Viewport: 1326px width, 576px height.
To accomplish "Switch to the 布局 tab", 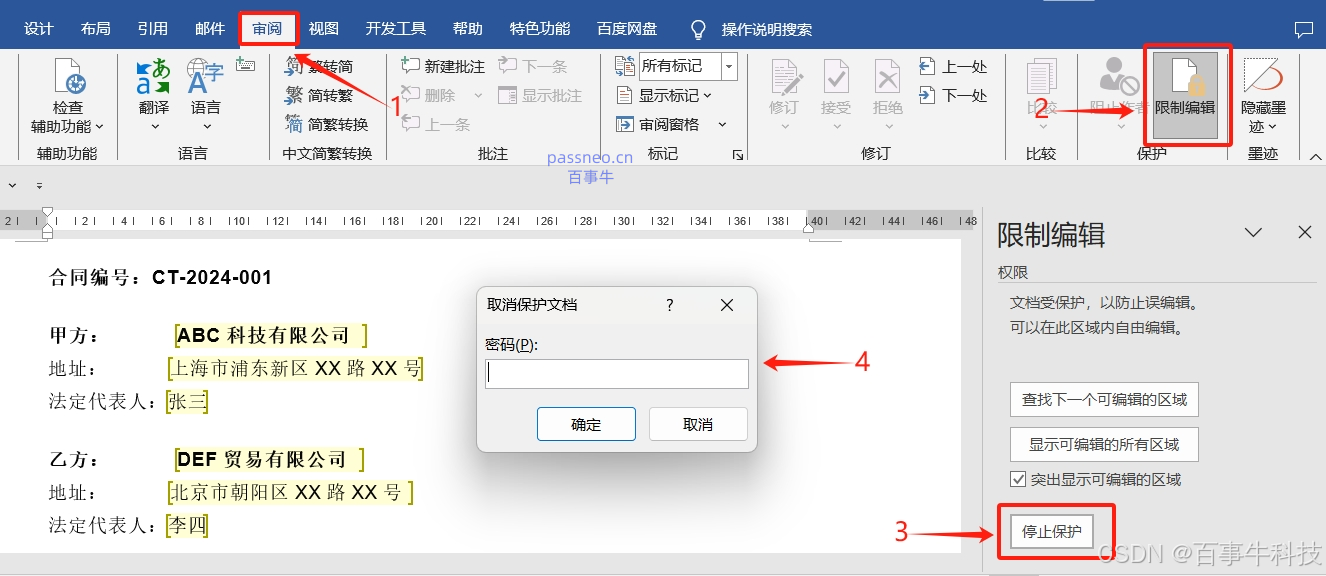I will (x=96, y=29).
